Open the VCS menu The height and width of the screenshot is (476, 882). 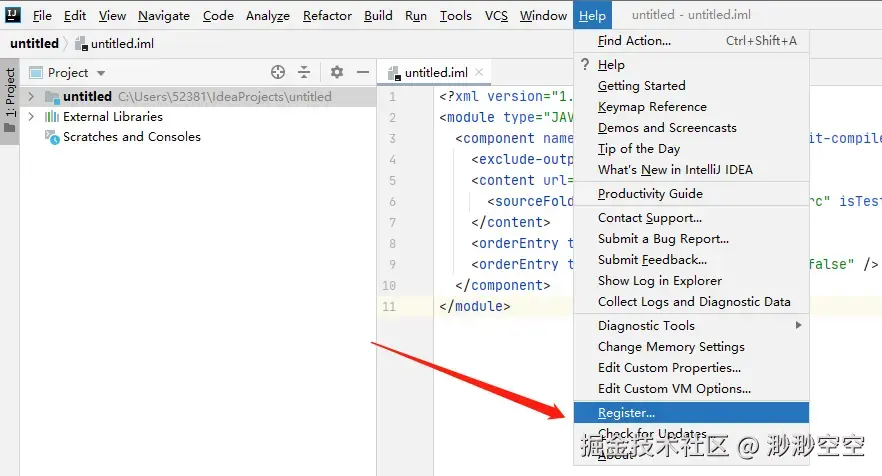(496, 16)
